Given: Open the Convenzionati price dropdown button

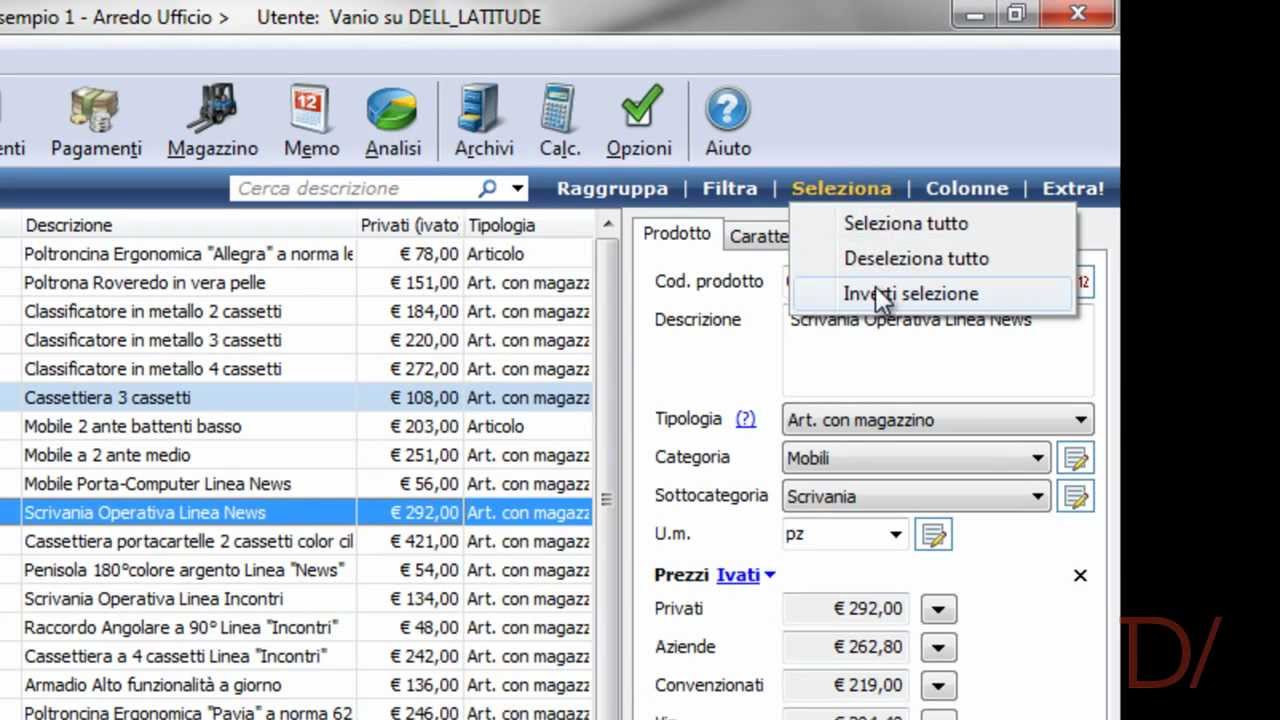Looking at the screenshot, I should 938,685.
